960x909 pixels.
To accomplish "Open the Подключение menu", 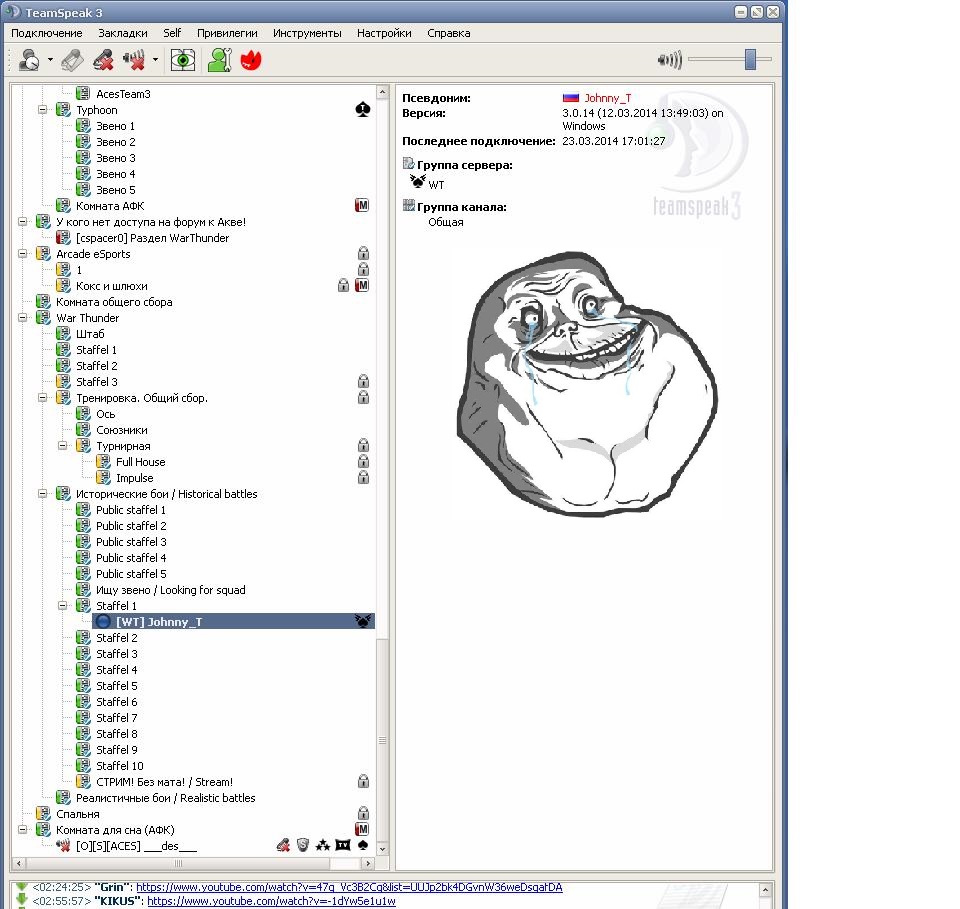I will point(47,33).
